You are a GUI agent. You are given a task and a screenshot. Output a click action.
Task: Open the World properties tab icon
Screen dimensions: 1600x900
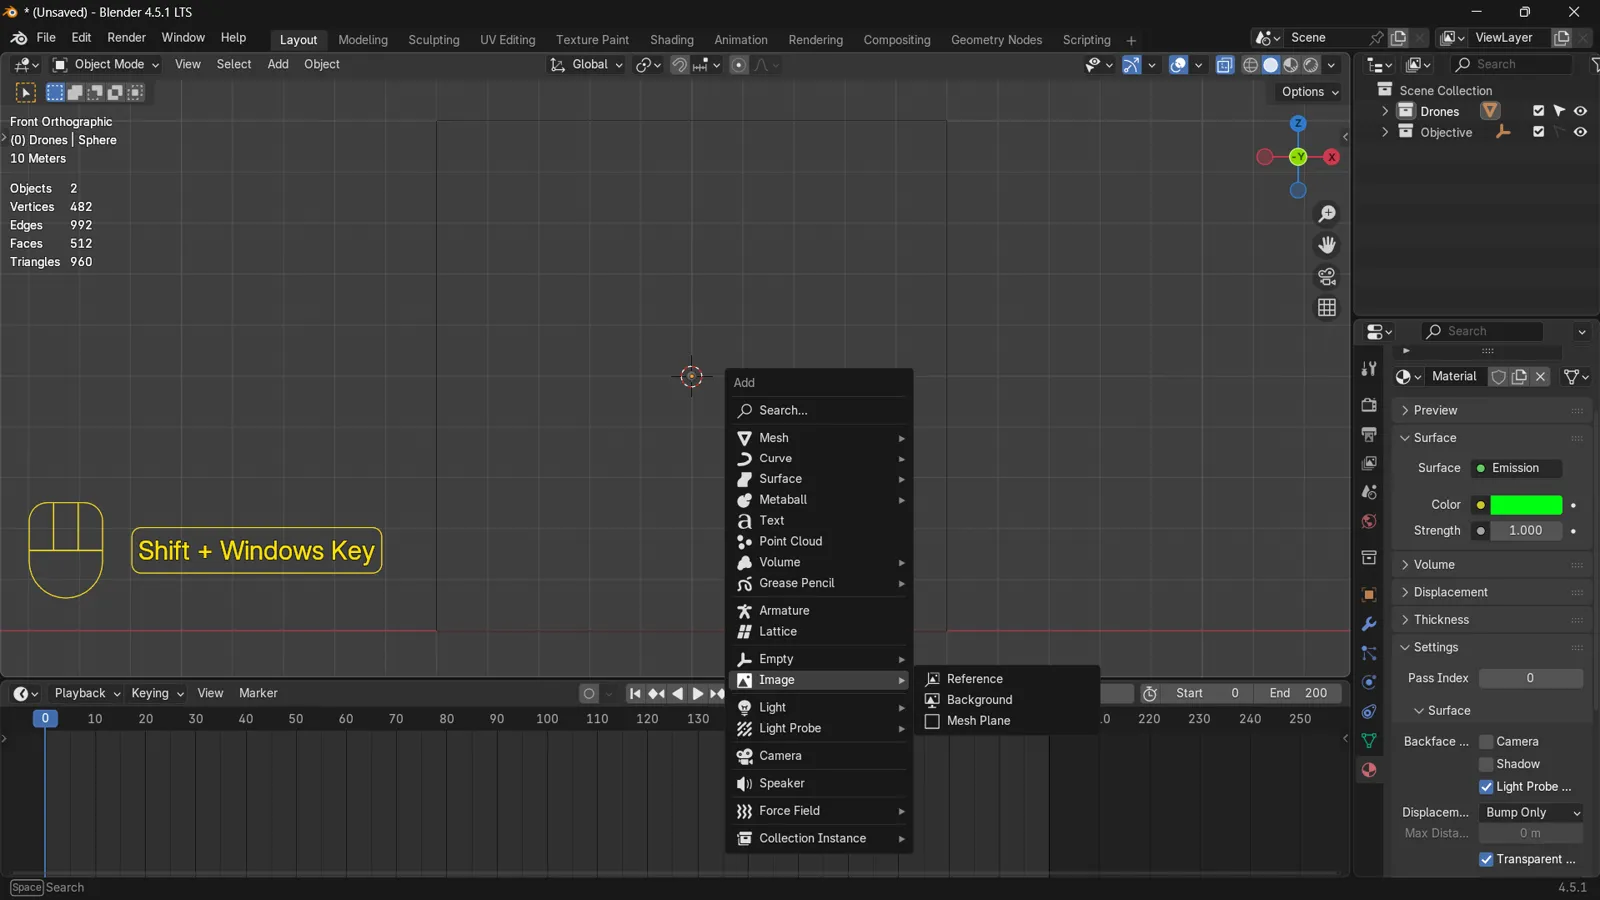coord(1369,521)
